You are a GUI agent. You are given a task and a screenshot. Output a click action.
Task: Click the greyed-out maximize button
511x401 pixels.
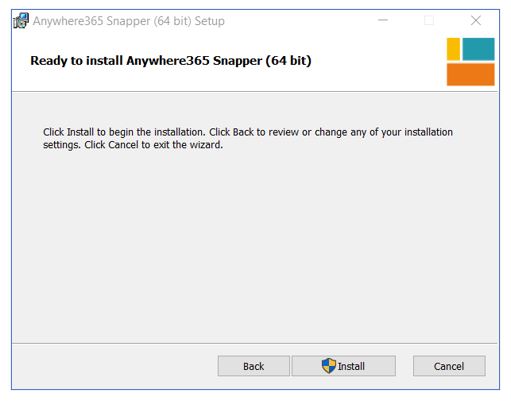[429, 21]
